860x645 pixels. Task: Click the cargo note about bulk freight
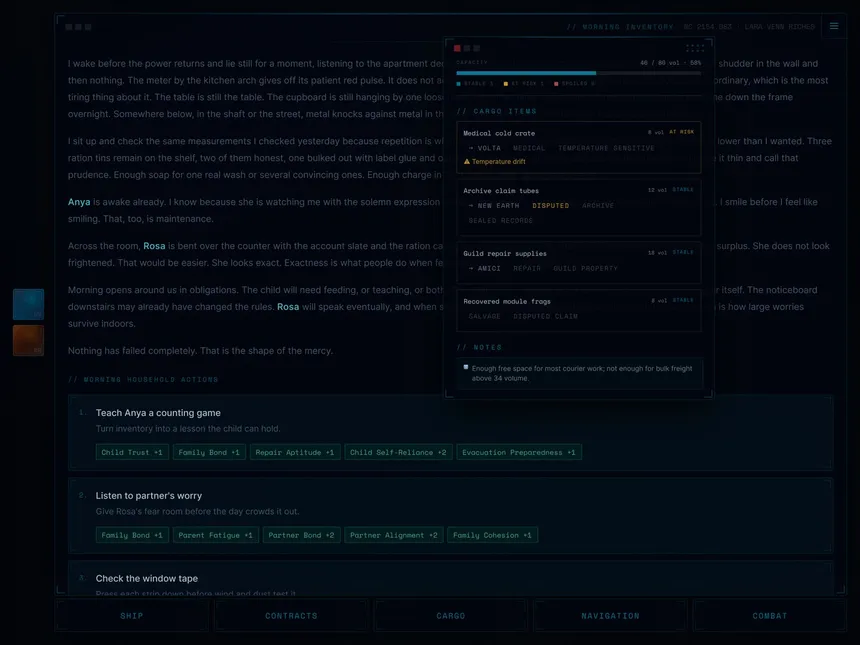click(x=579, y=373)
